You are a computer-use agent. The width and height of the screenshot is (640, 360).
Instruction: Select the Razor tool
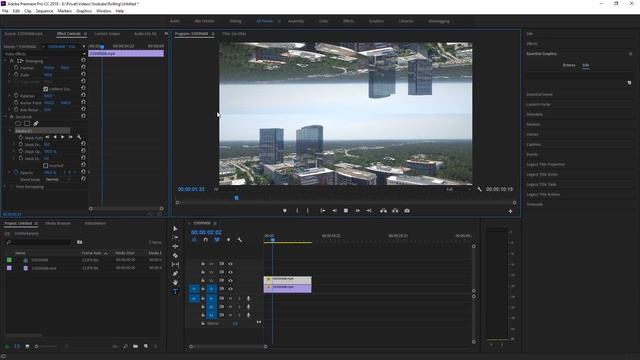coord(175,256)
